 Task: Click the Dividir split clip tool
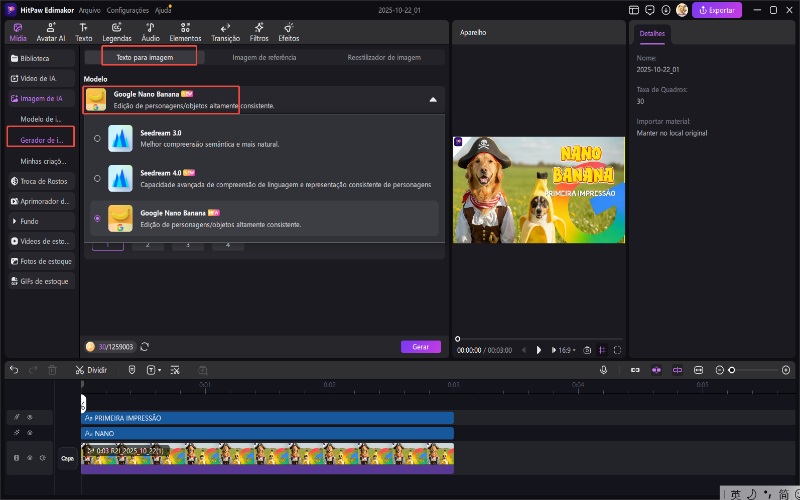tap(91, 370)
